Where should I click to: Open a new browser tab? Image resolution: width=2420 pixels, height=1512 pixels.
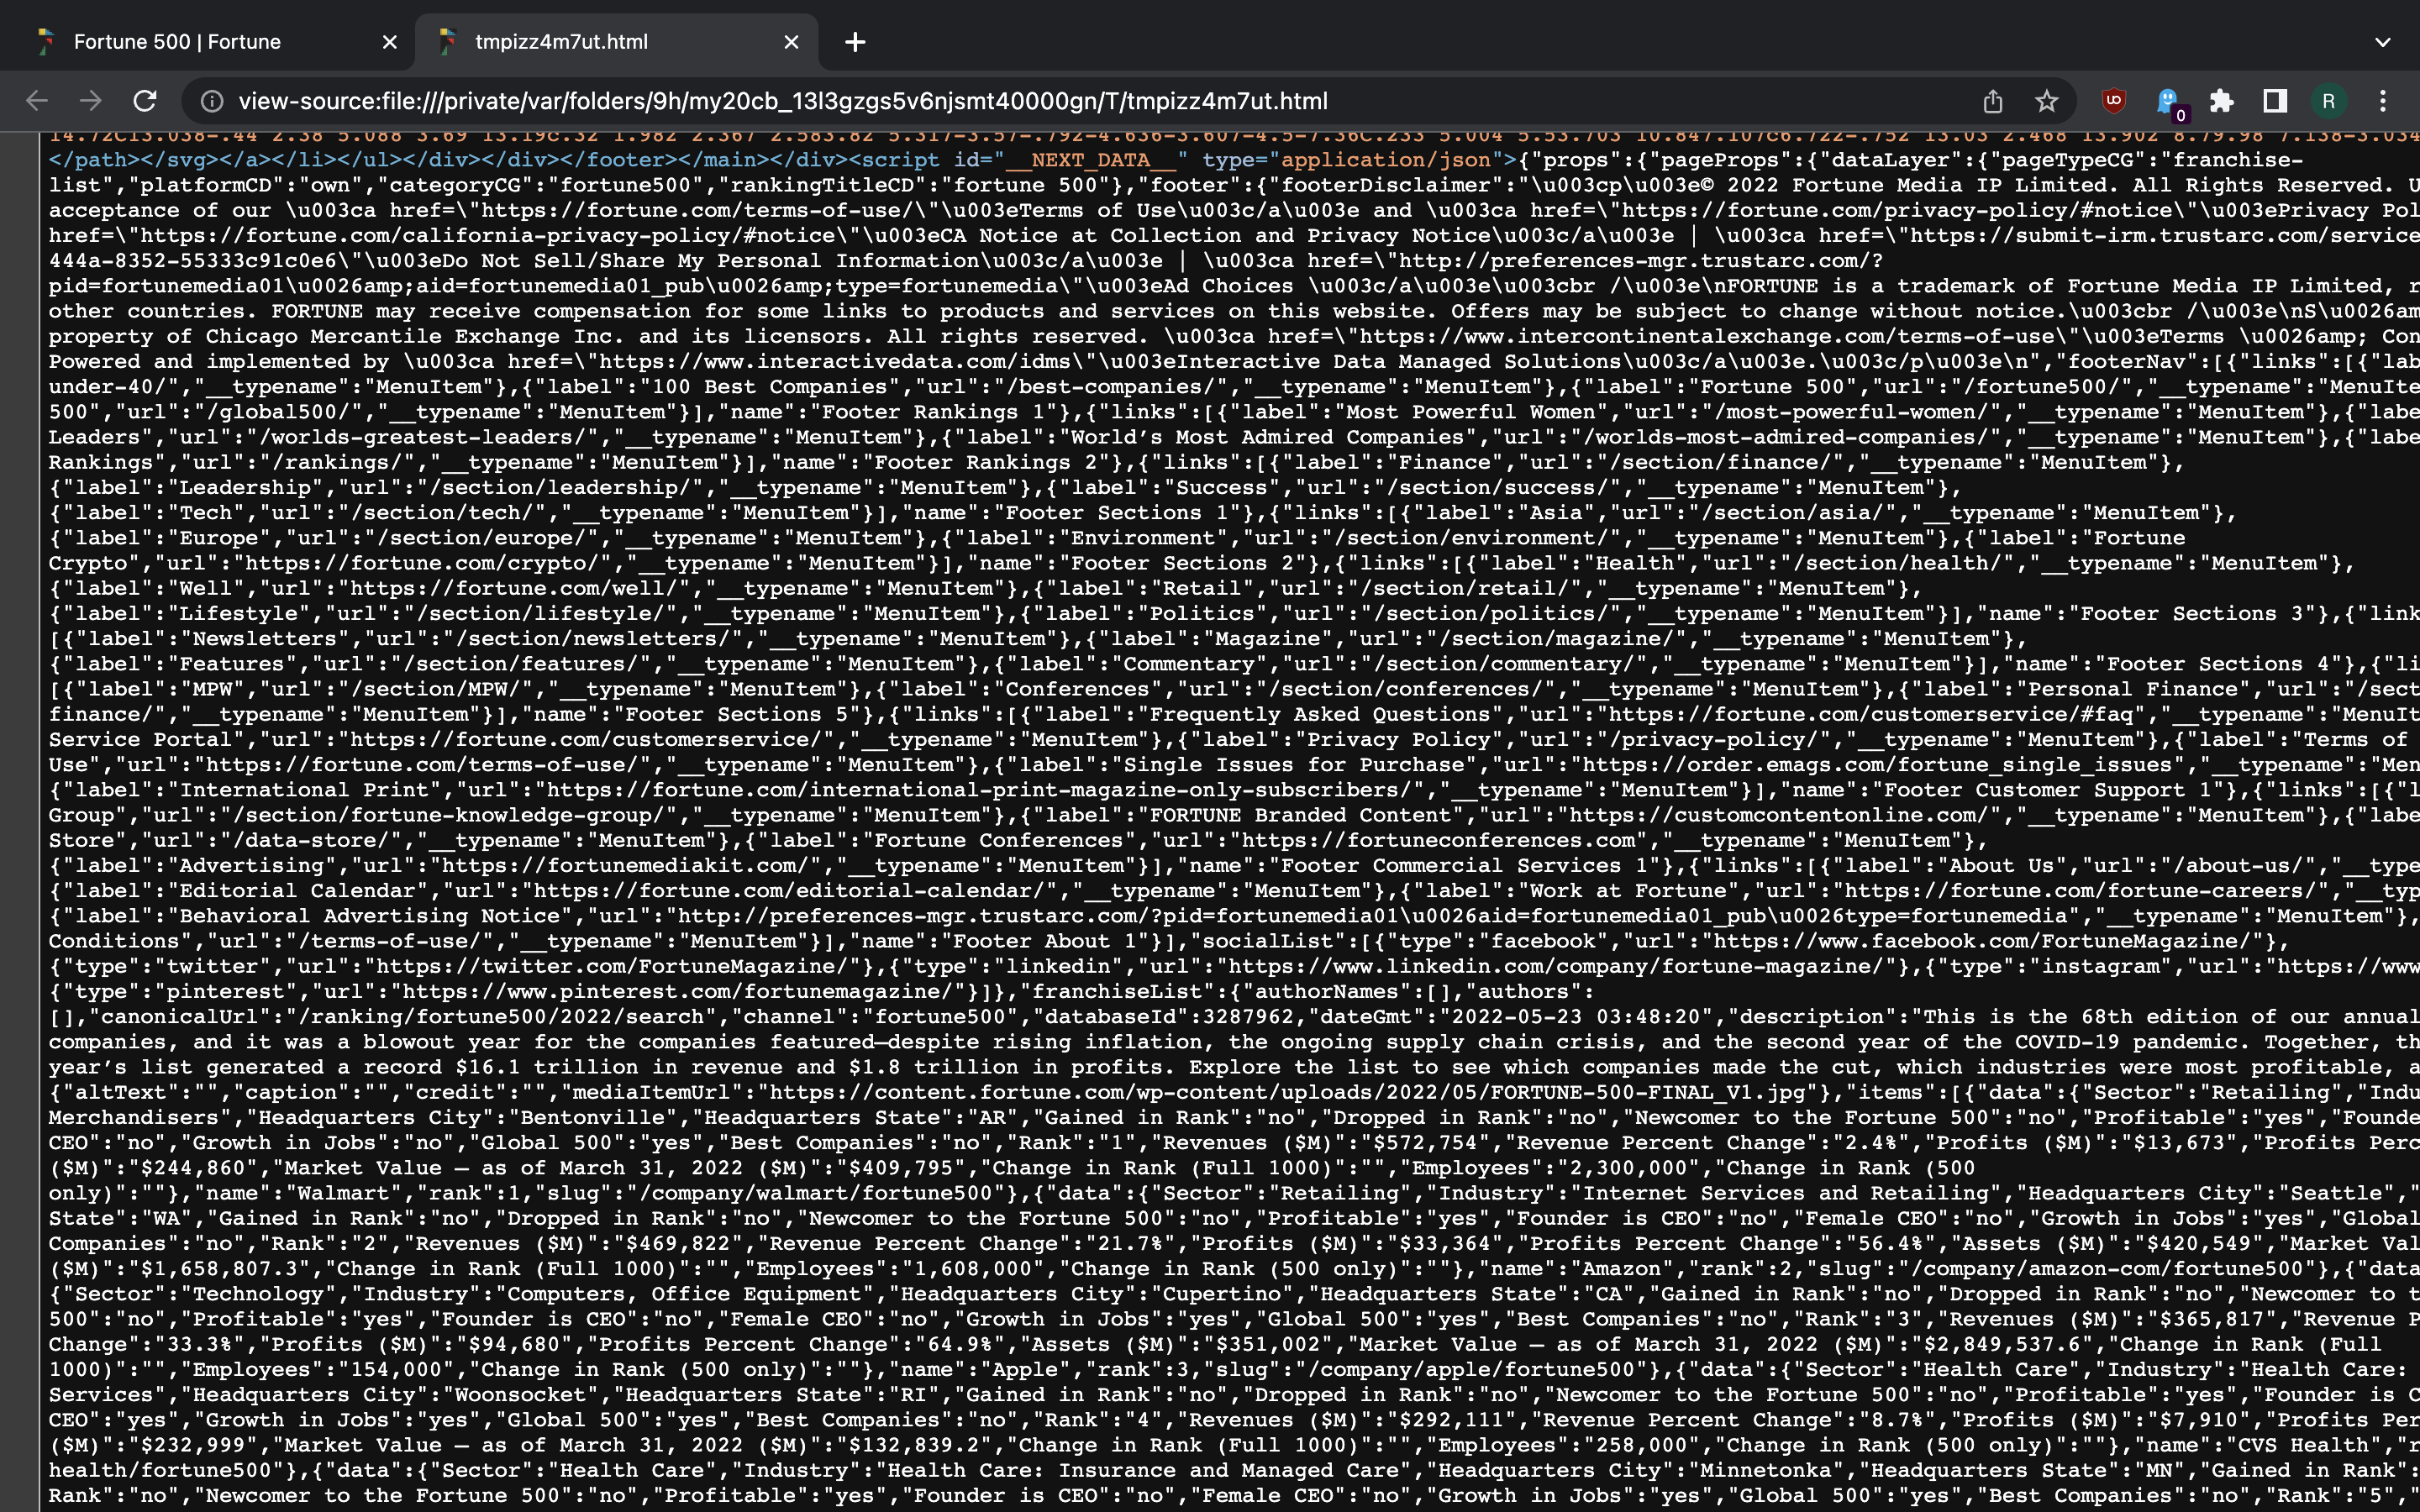click(x=855, y=42)
